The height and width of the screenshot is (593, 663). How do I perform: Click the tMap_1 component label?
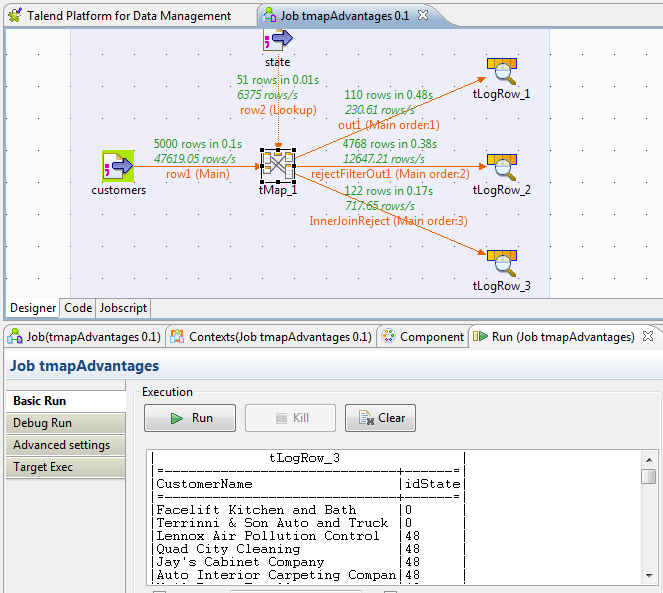click(x=278, y=190)
